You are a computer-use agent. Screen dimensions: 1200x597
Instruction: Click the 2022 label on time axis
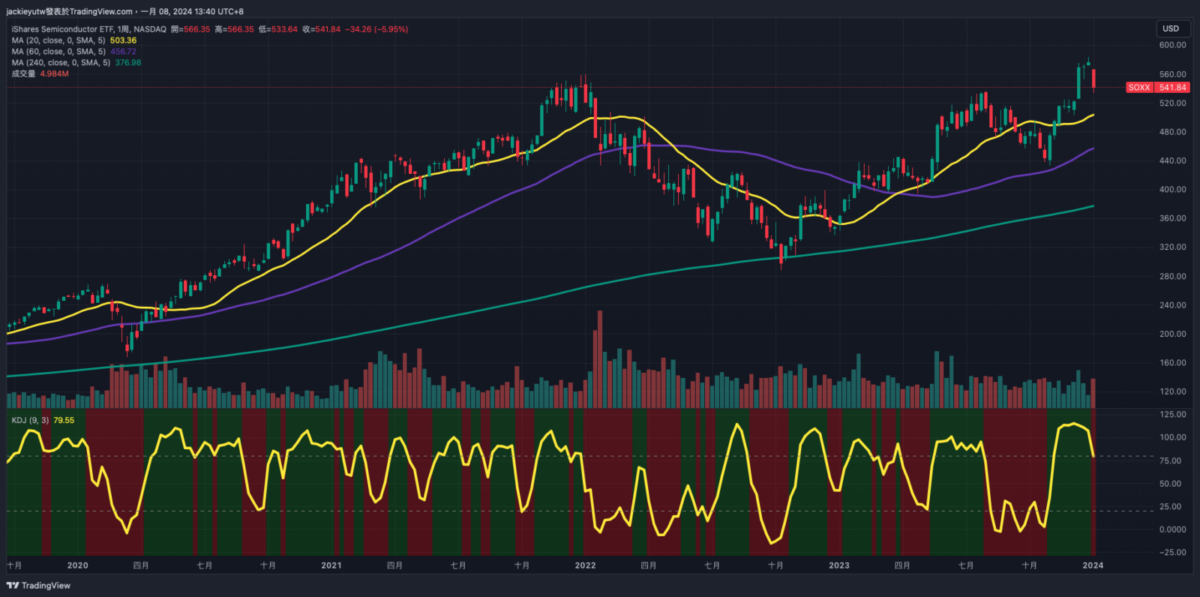(x=585, y=565)
